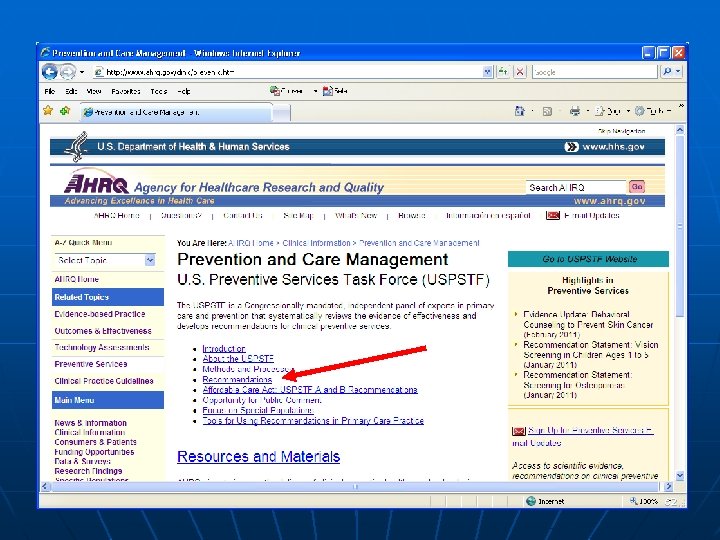Image resolution: width=720 pixels, height=540 pixels.
Task: Open the Help menu
Action: pos(184,91)
